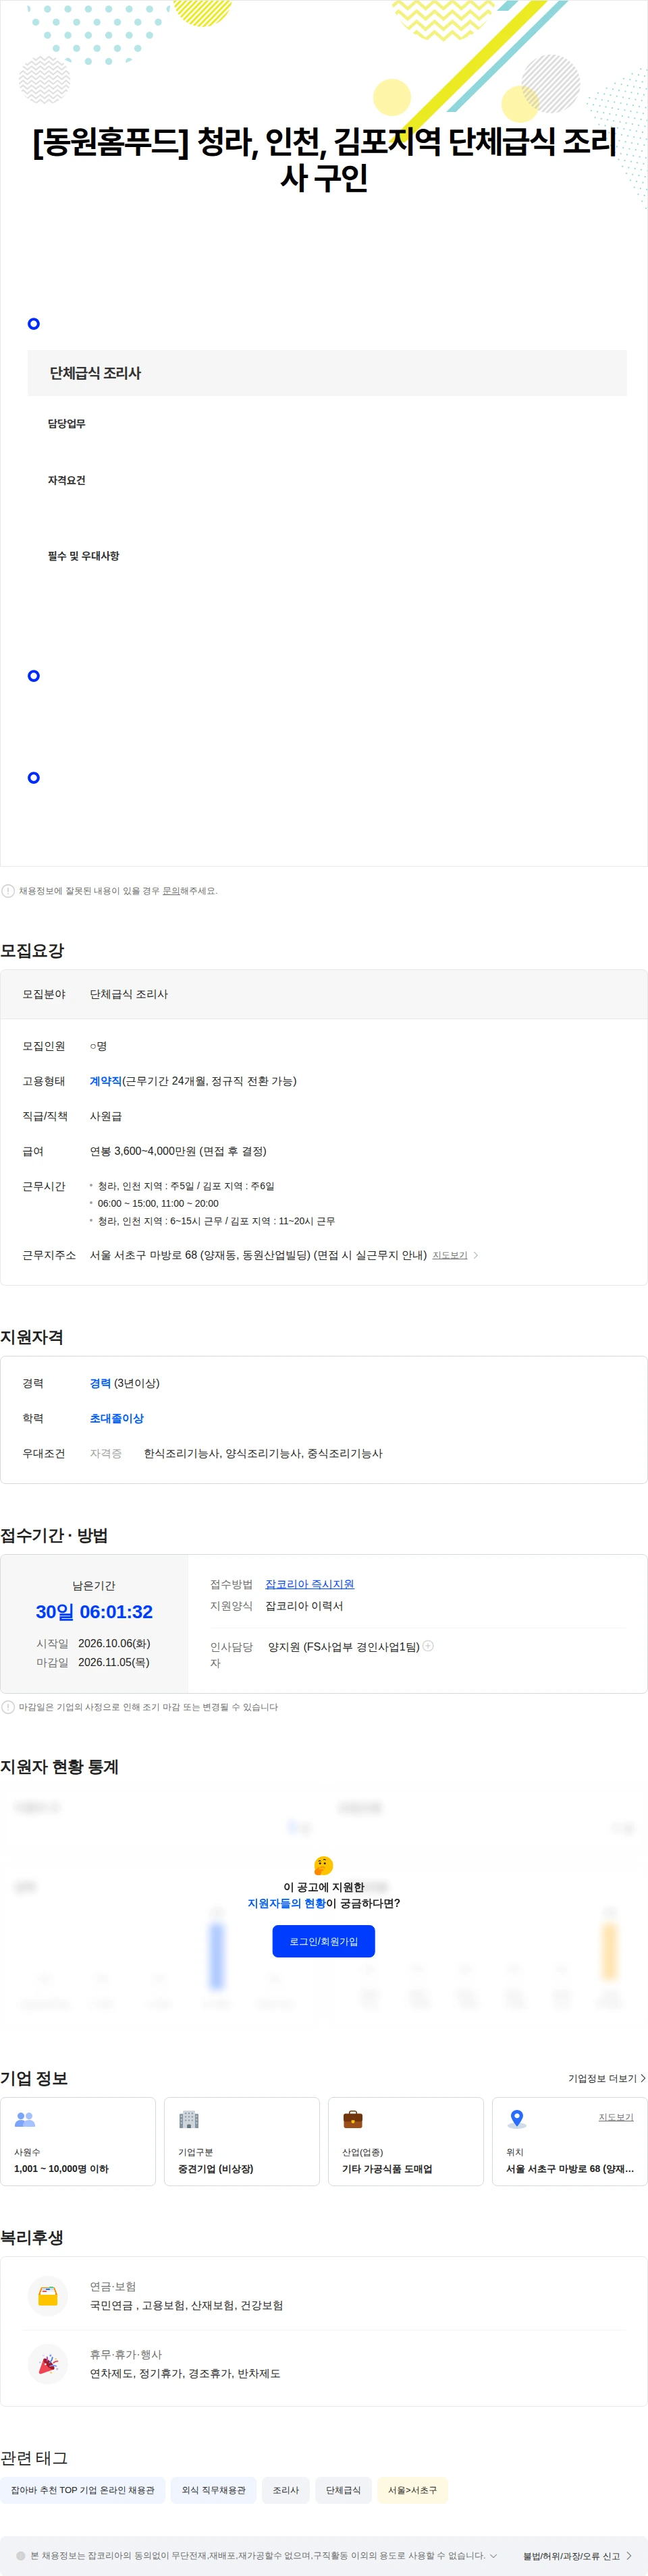The image size is (648, 2576).
Task: Click the 경력 requirement text
Action: (100, 1383)
